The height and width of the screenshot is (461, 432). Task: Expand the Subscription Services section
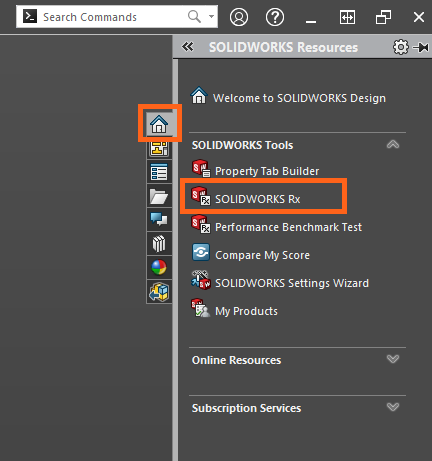(x=393, y=407)
